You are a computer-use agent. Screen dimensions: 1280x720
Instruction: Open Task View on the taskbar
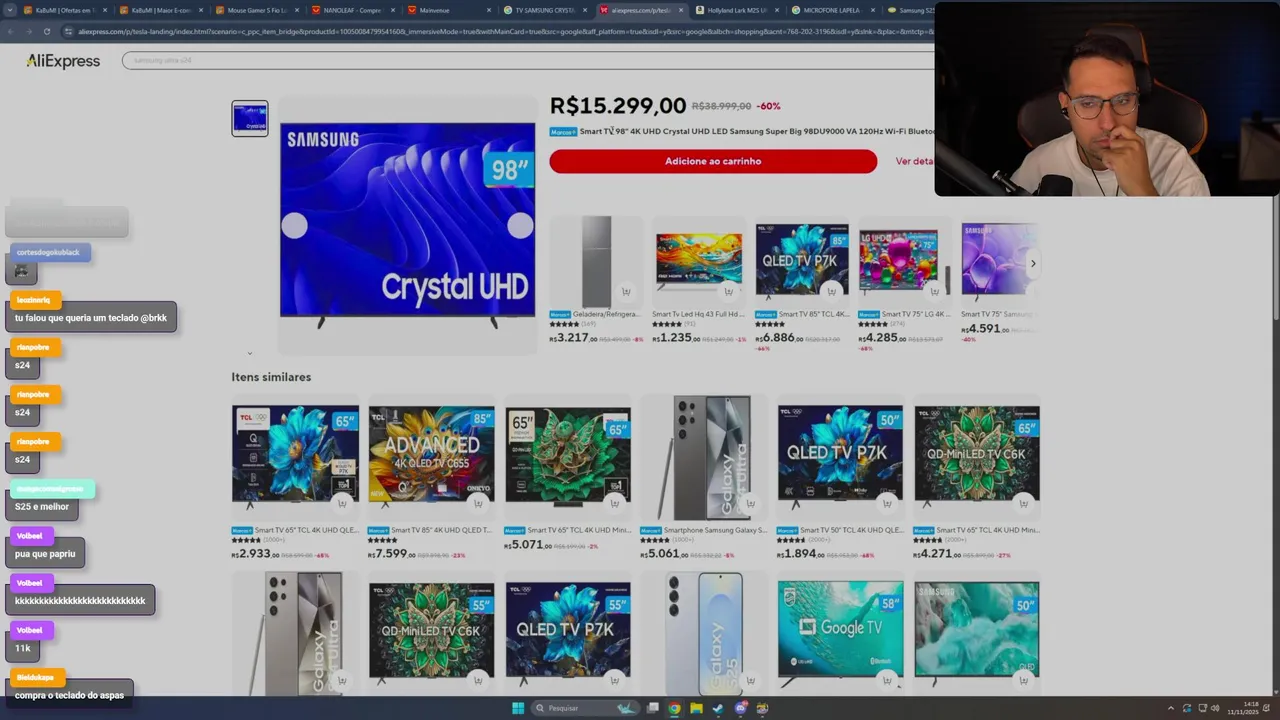[652, 708]
